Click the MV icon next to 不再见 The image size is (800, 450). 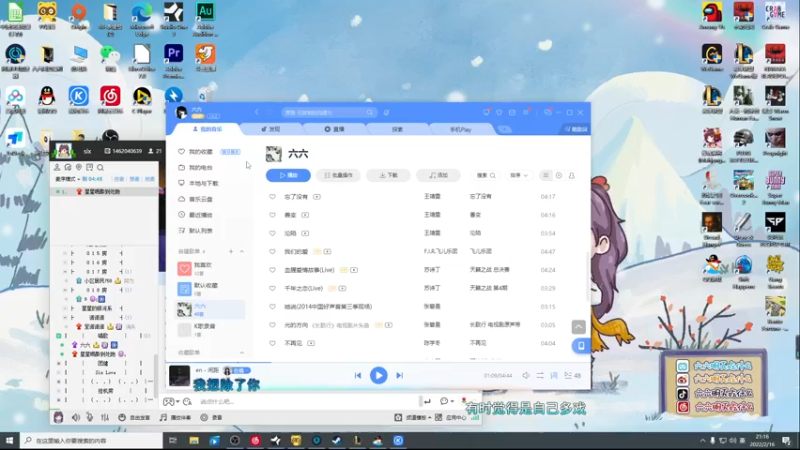(x=311, y=343)
